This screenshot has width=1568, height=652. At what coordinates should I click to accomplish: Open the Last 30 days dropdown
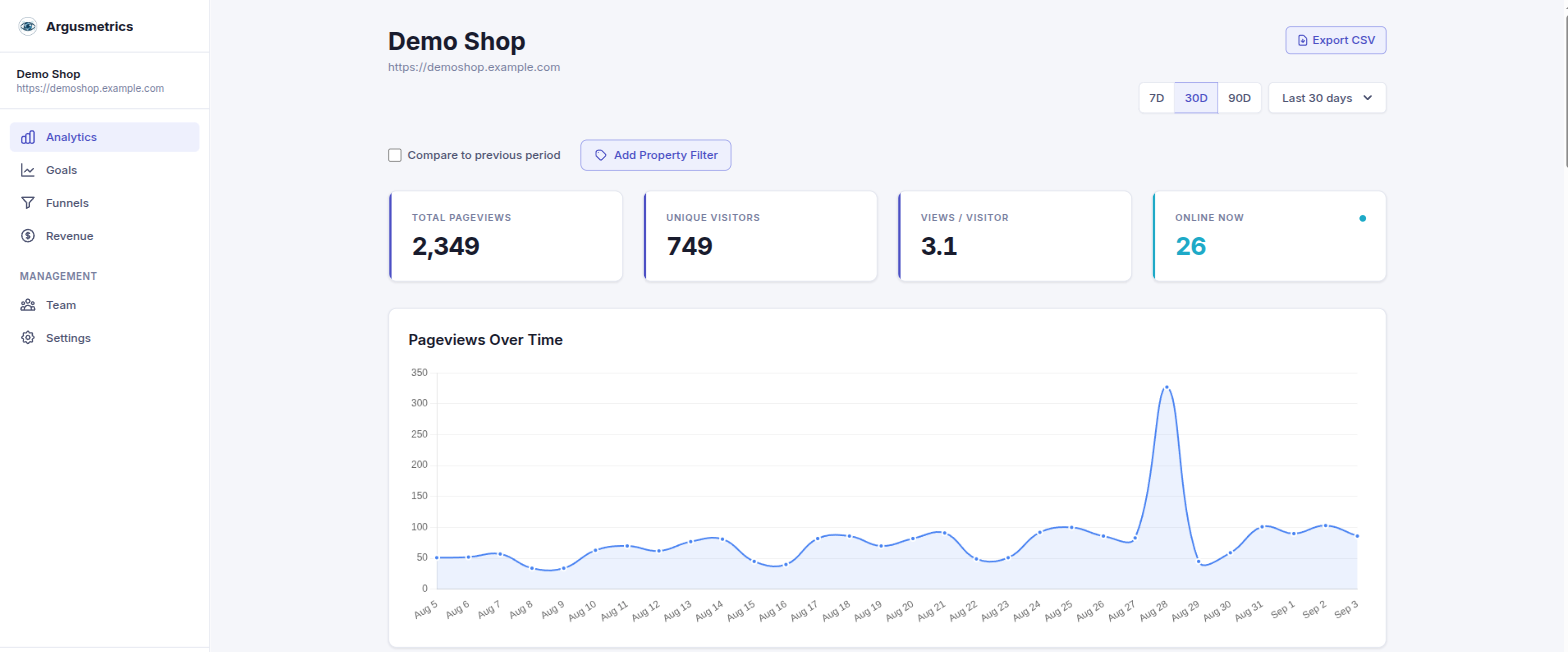pyautogui.click(x=1327, y=98)
